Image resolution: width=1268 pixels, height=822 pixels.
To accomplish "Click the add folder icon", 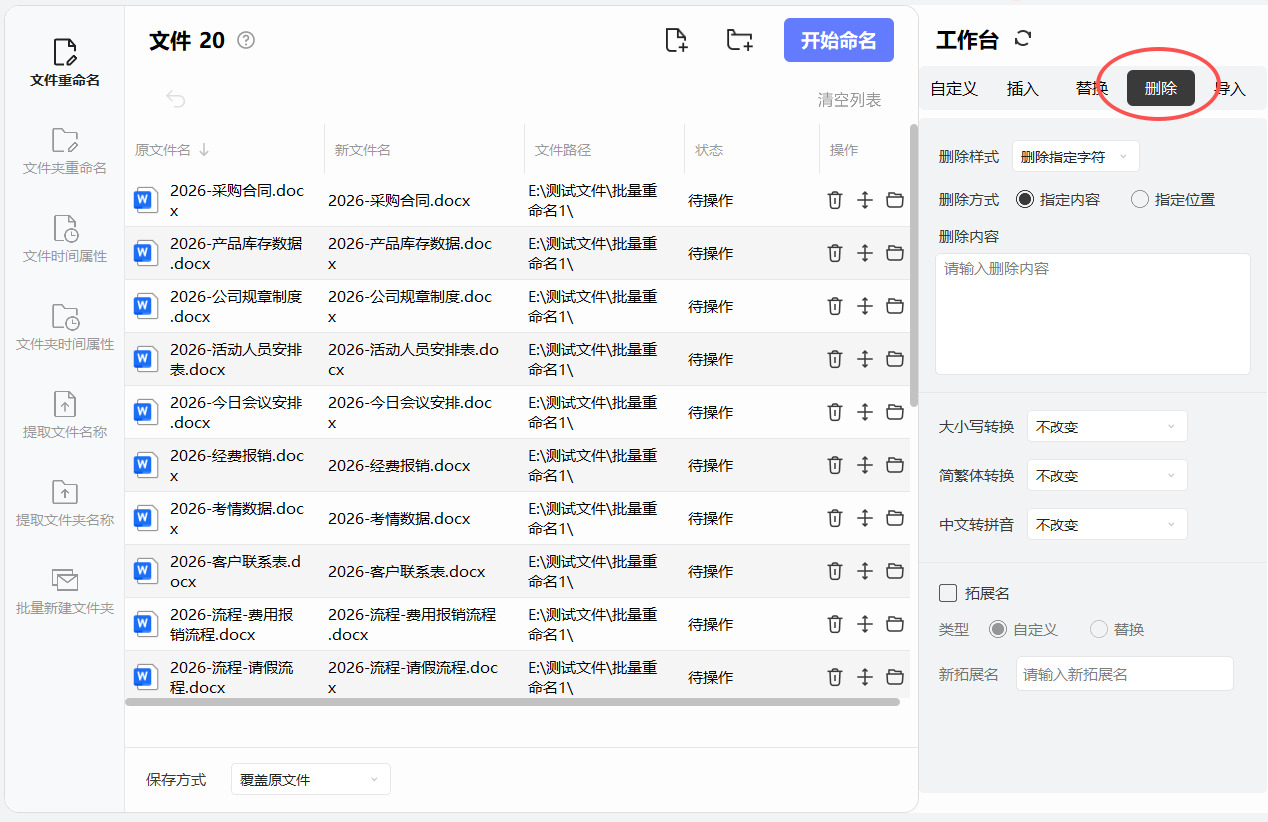I will (x=739, y=40).
